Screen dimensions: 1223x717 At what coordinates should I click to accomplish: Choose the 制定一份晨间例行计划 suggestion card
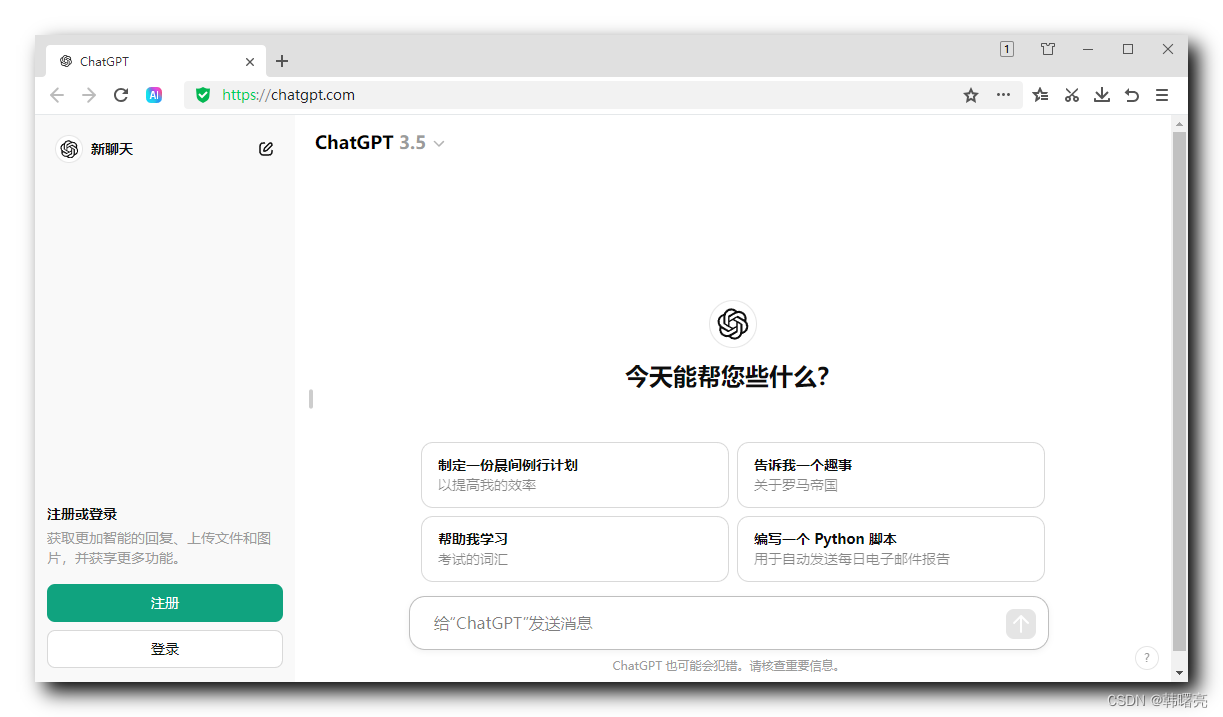click(575, 475)
